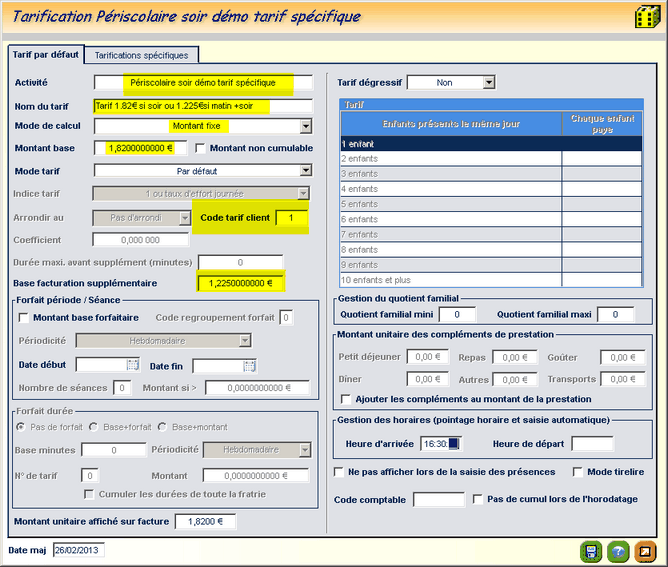Switch to the Tarifications spécifiques tab
Screen dimensions: 668x567
141,55
